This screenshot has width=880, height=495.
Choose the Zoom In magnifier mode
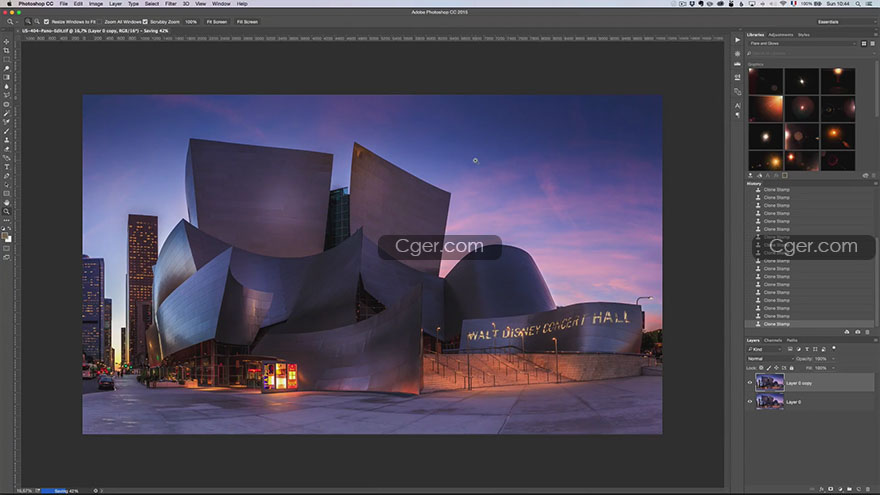[28, 21]
